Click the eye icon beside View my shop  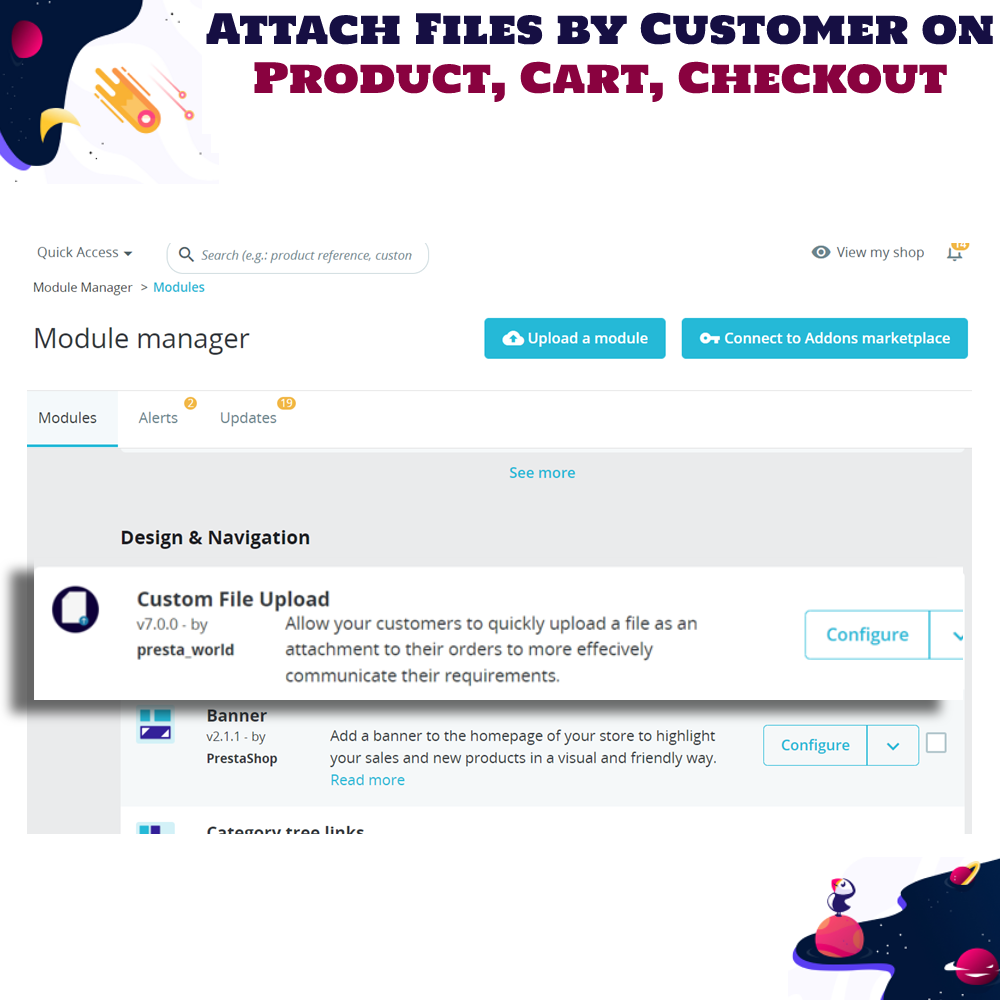click(x=821, y=253)
